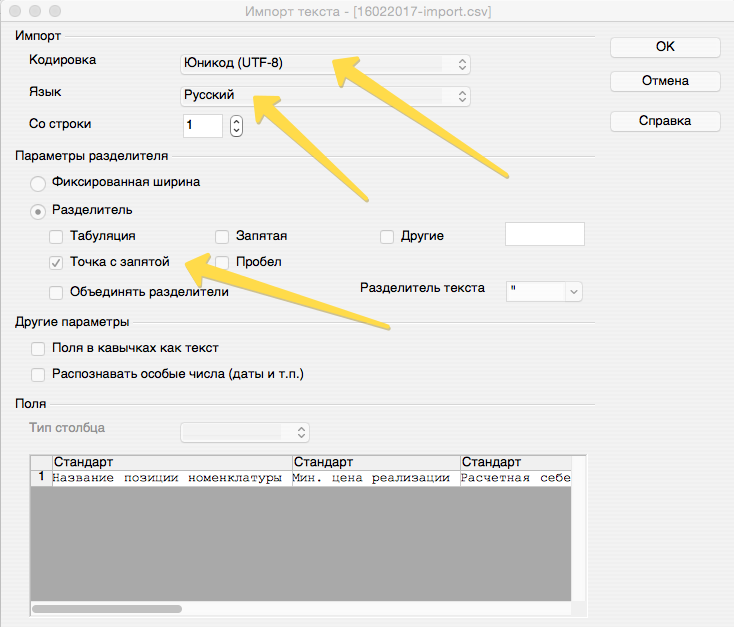Click the Другие separator text field
This screenshot has height=627, width=734.
tap(545, 234)
